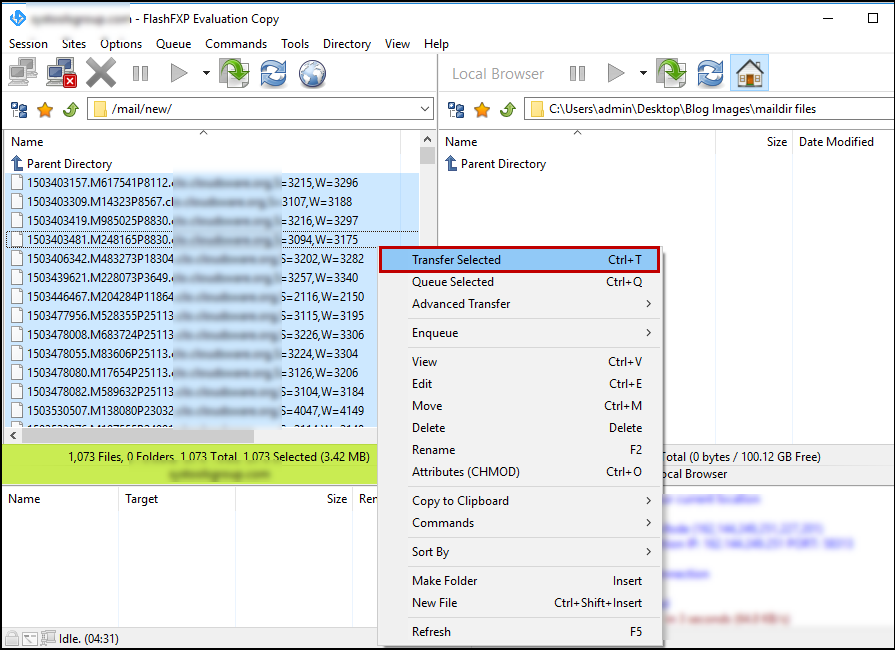Click the up arrow of the remote list vertical scrollbar
Image resolution: width=895 pixels, height=650 pixels.
[x=428, y=139]
